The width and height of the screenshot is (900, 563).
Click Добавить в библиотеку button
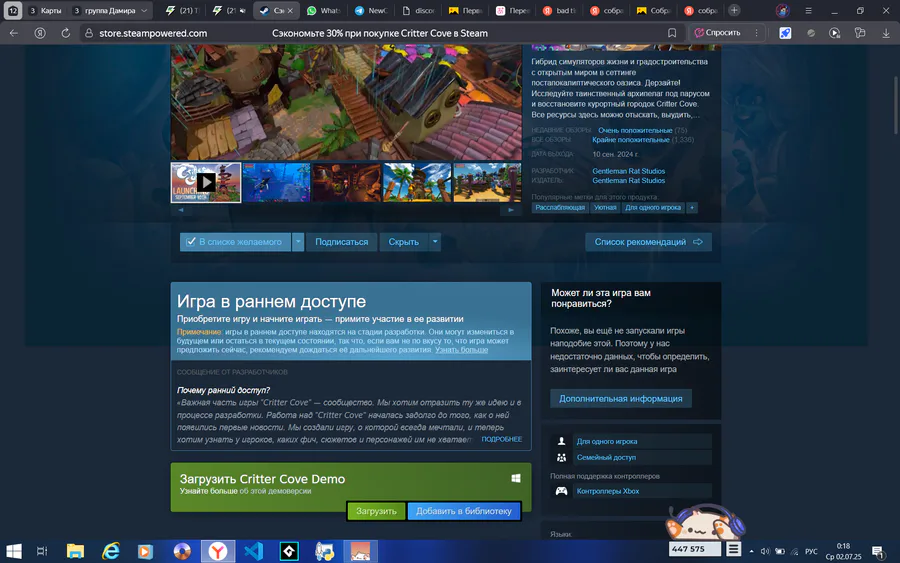pyautogui.click(x=464, y=511)
